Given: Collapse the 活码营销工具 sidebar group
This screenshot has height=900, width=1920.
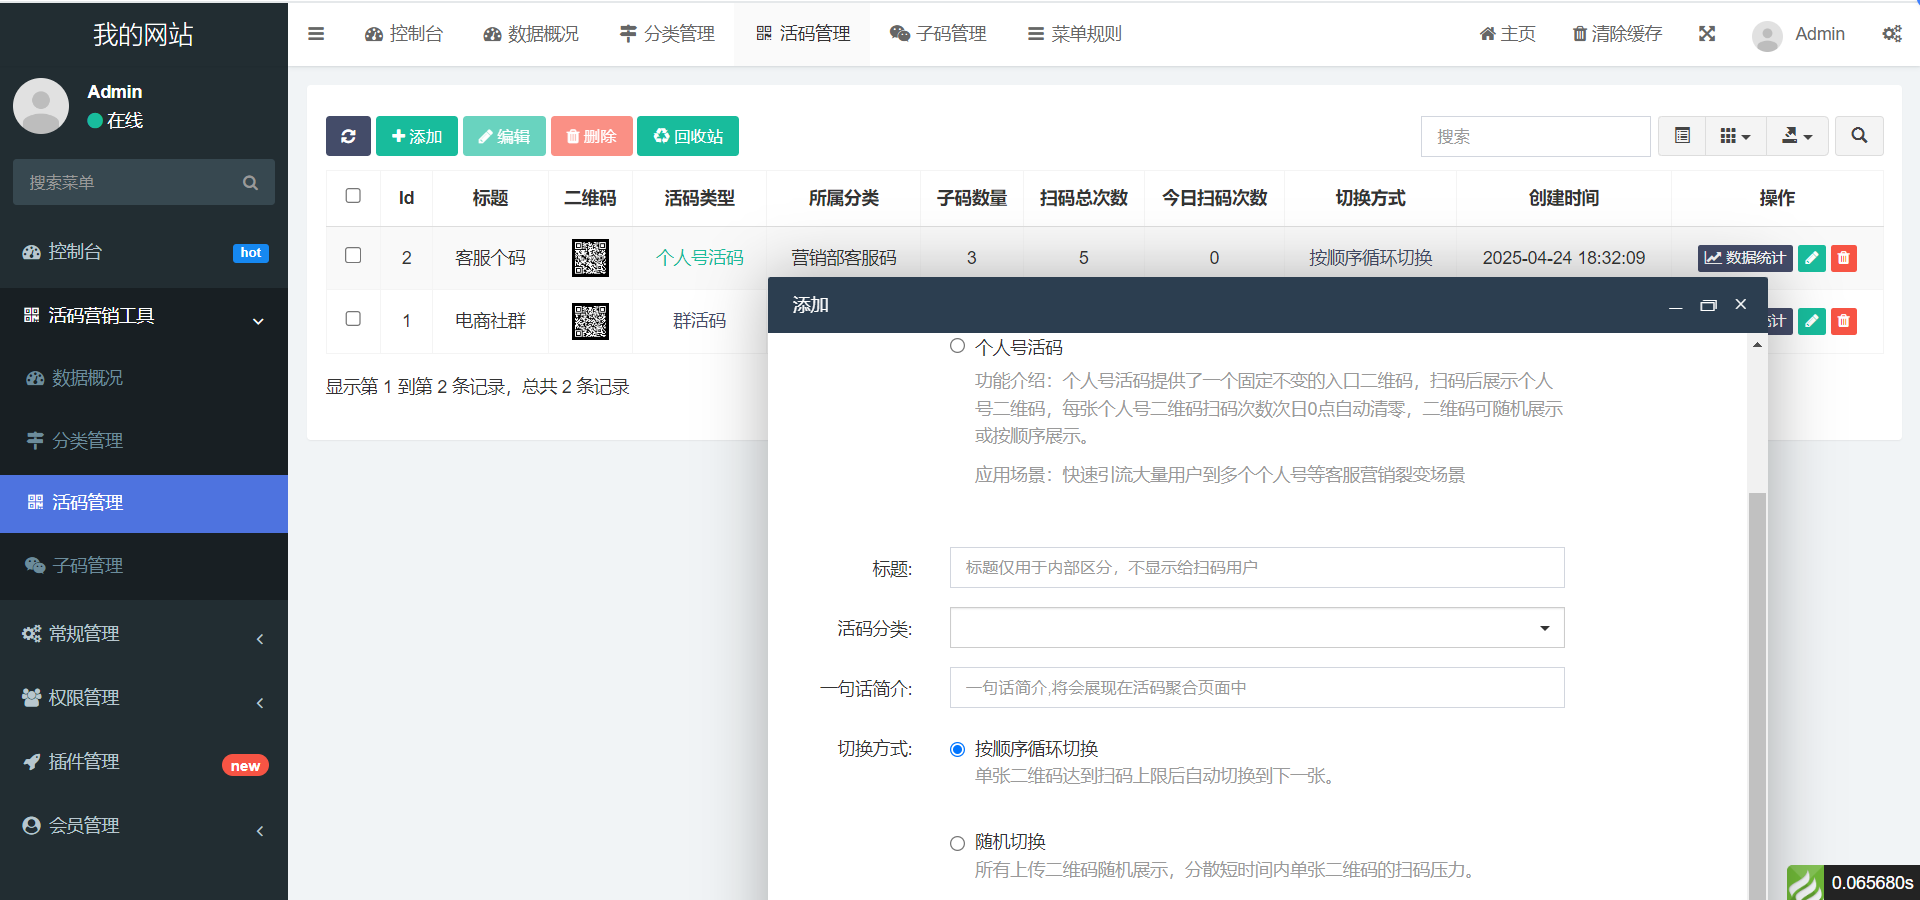Looking at the screenshot, I should click(x=144, y=317).
